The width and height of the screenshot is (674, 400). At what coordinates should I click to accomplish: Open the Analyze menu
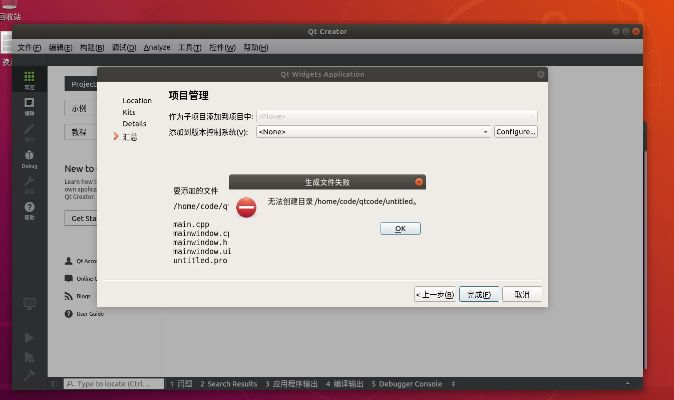pos(157,47)
